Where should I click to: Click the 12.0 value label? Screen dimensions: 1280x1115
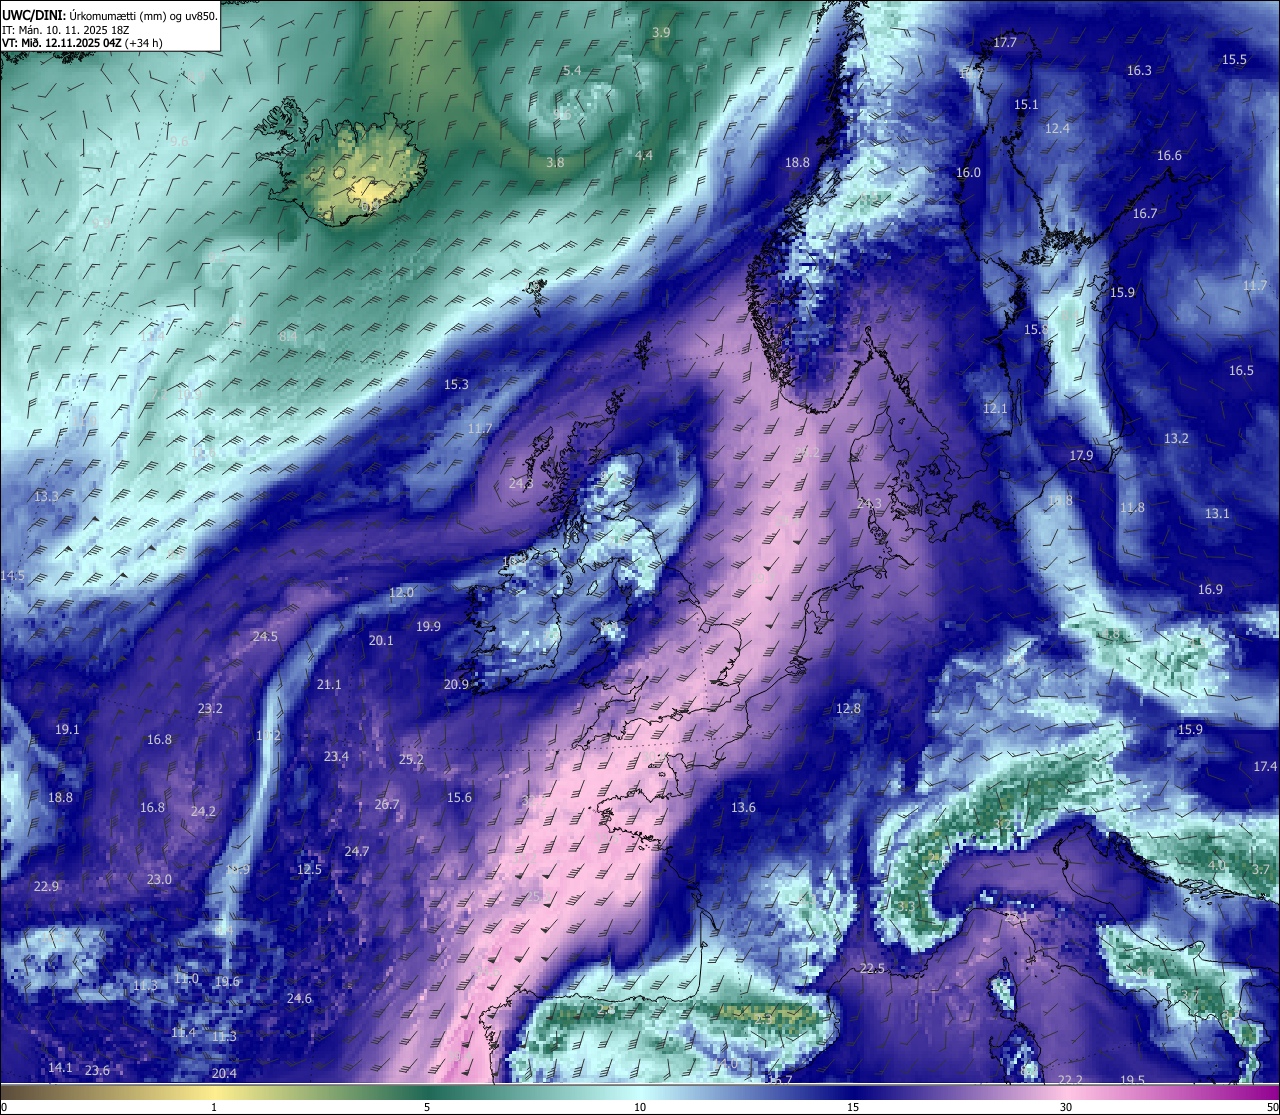(x=401, y=592)
